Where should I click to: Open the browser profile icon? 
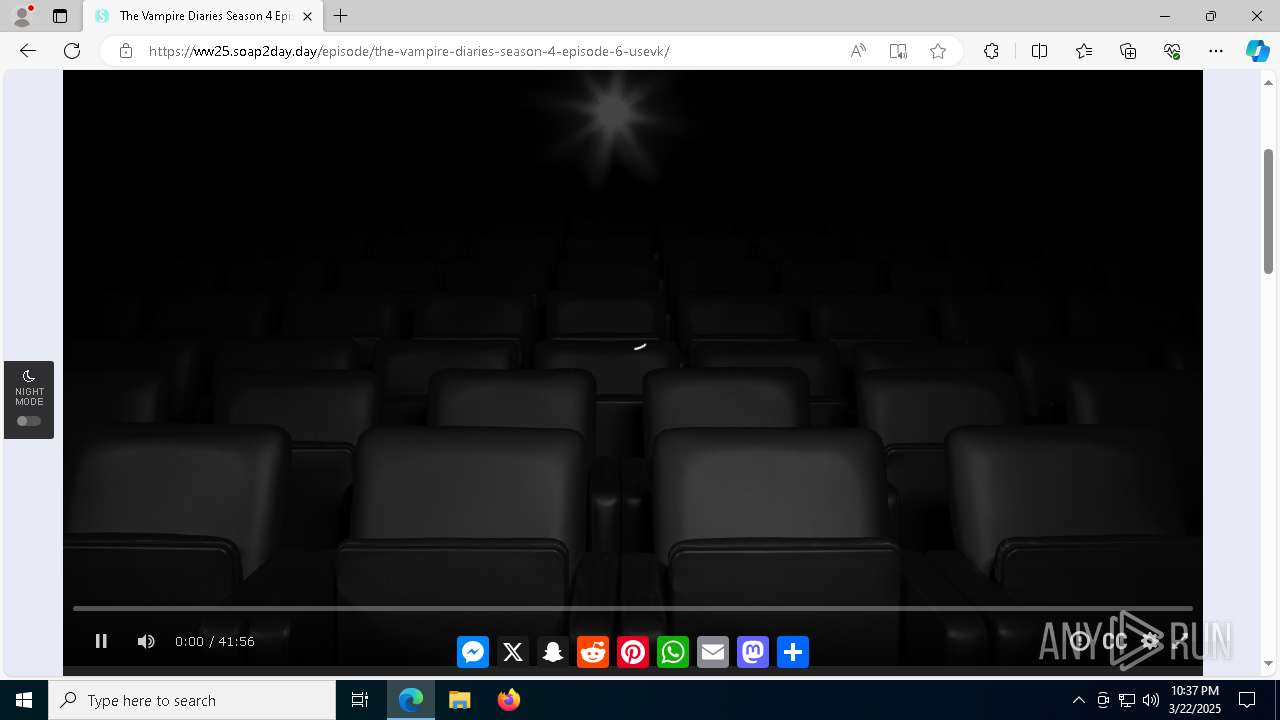[22, 16]
